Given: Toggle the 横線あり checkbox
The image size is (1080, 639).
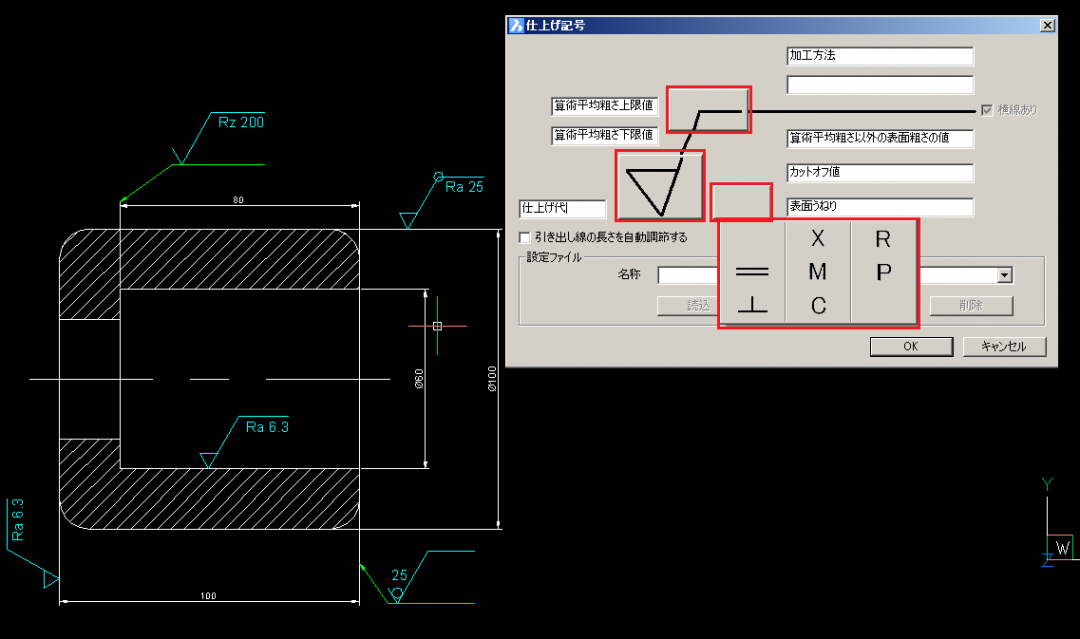Looking at the screenshot, I should tap(987, 110).
